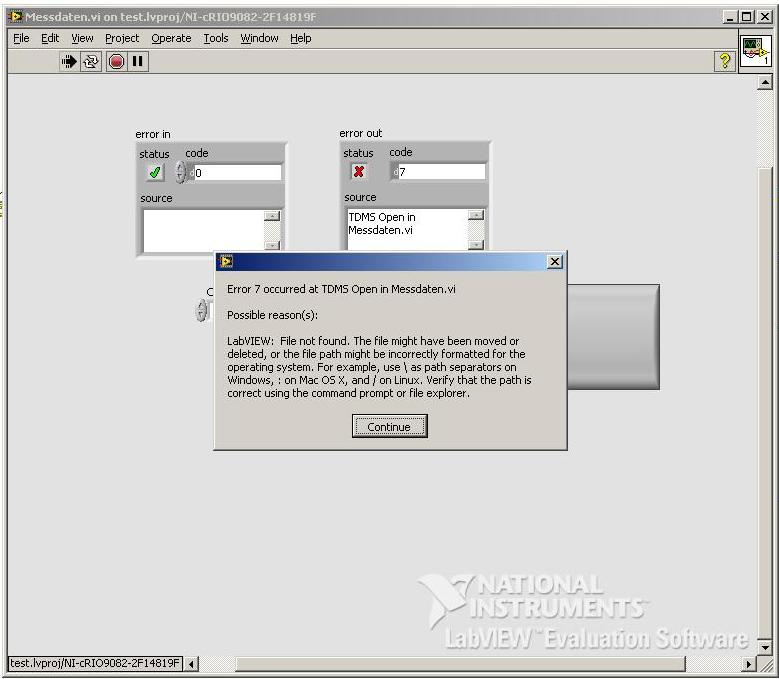The height and width of the screenshot is (679, 779).
Task: Open the Operate menu
Action: (171, 38)
